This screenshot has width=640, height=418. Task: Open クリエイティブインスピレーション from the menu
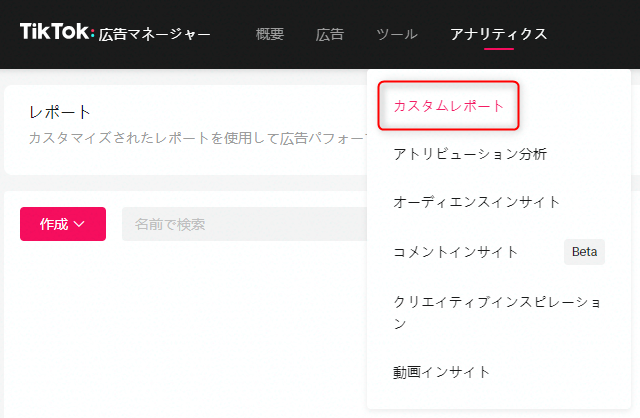[497, 312]
